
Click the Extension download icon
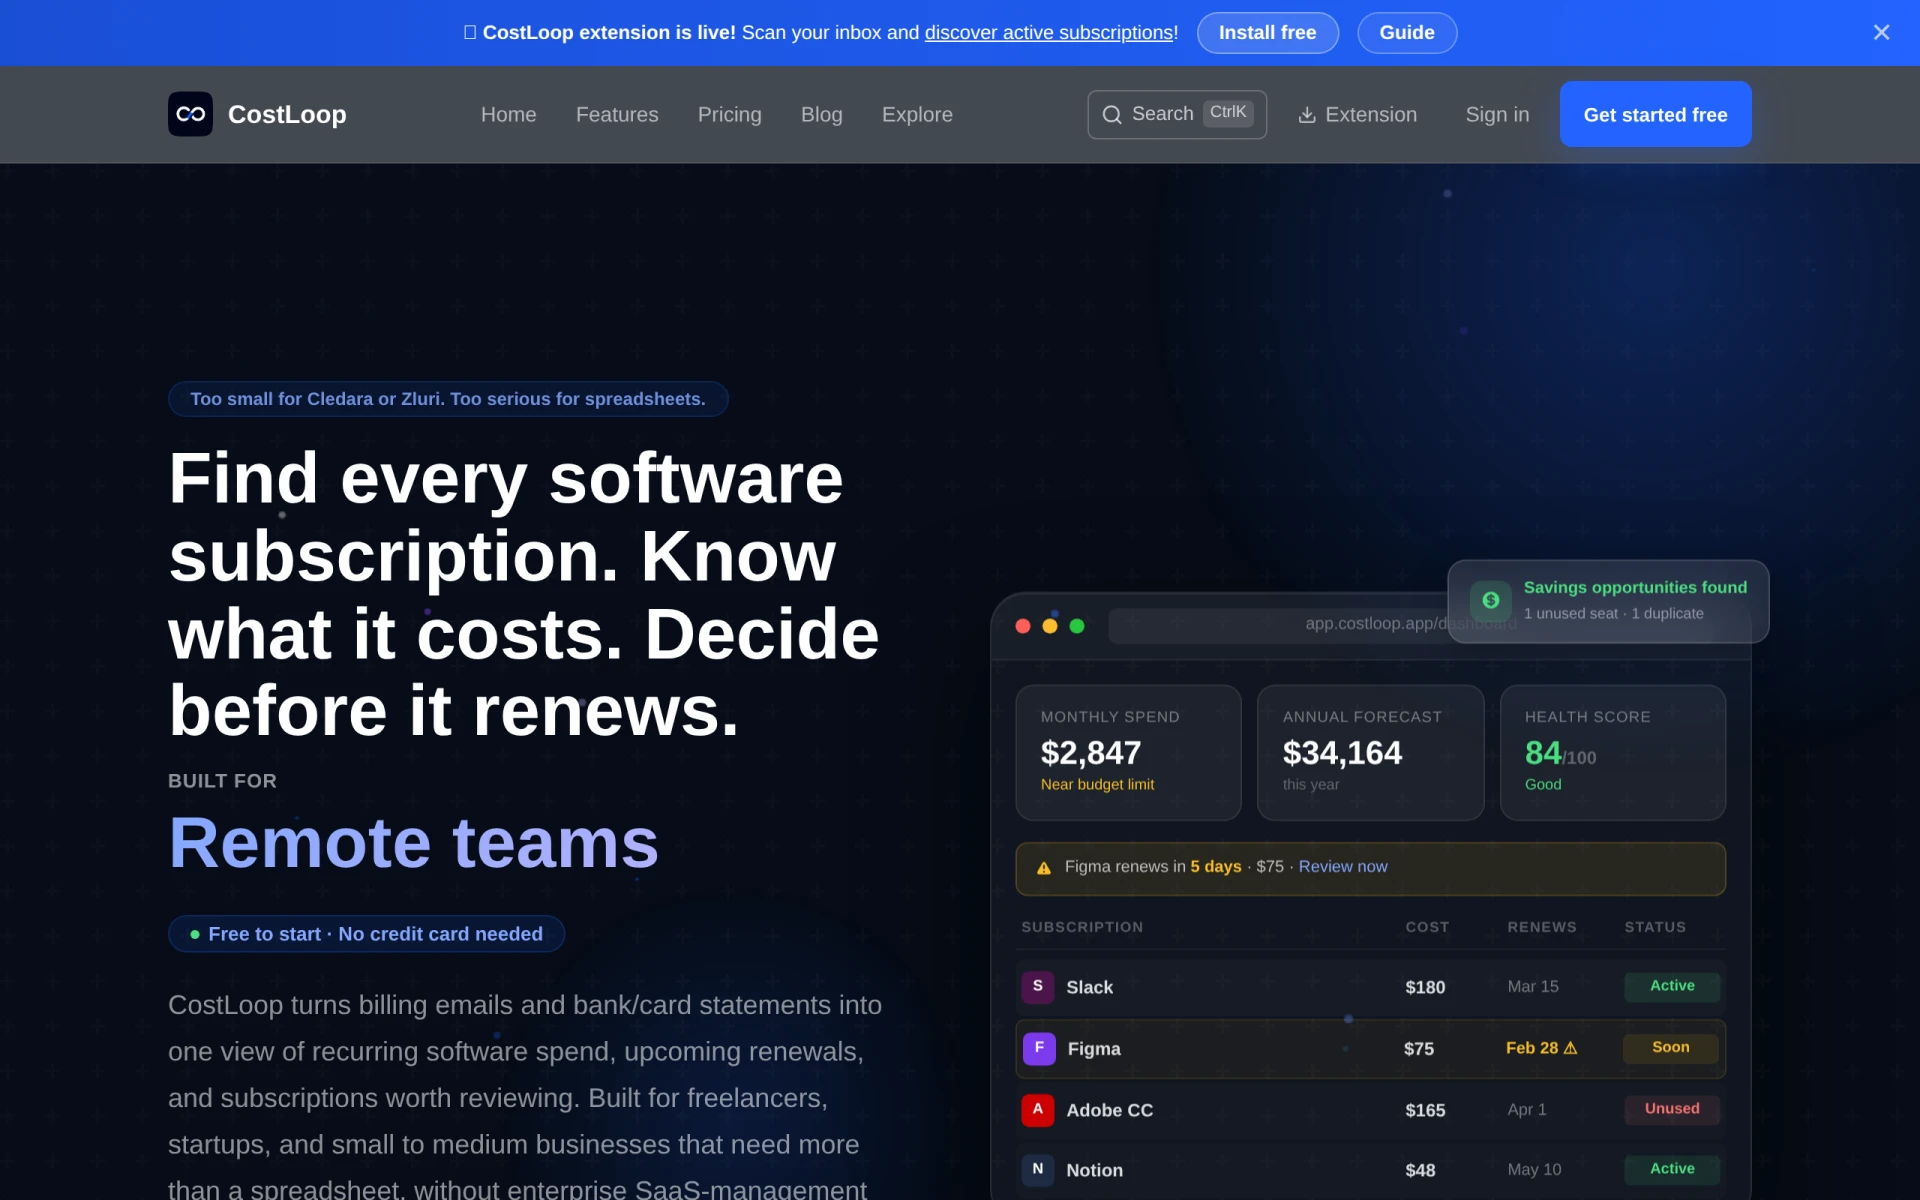click(x=1306, y=115)
